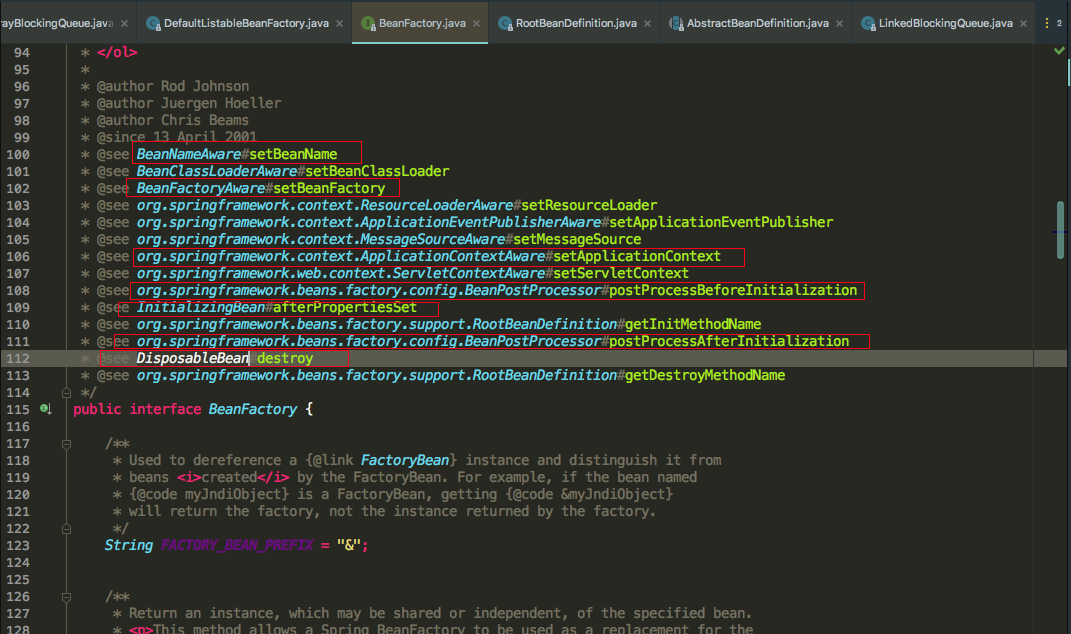Click the LinkedBlockingQueue.java class file icon
The image size is (1071, 634).
point(868,23)
